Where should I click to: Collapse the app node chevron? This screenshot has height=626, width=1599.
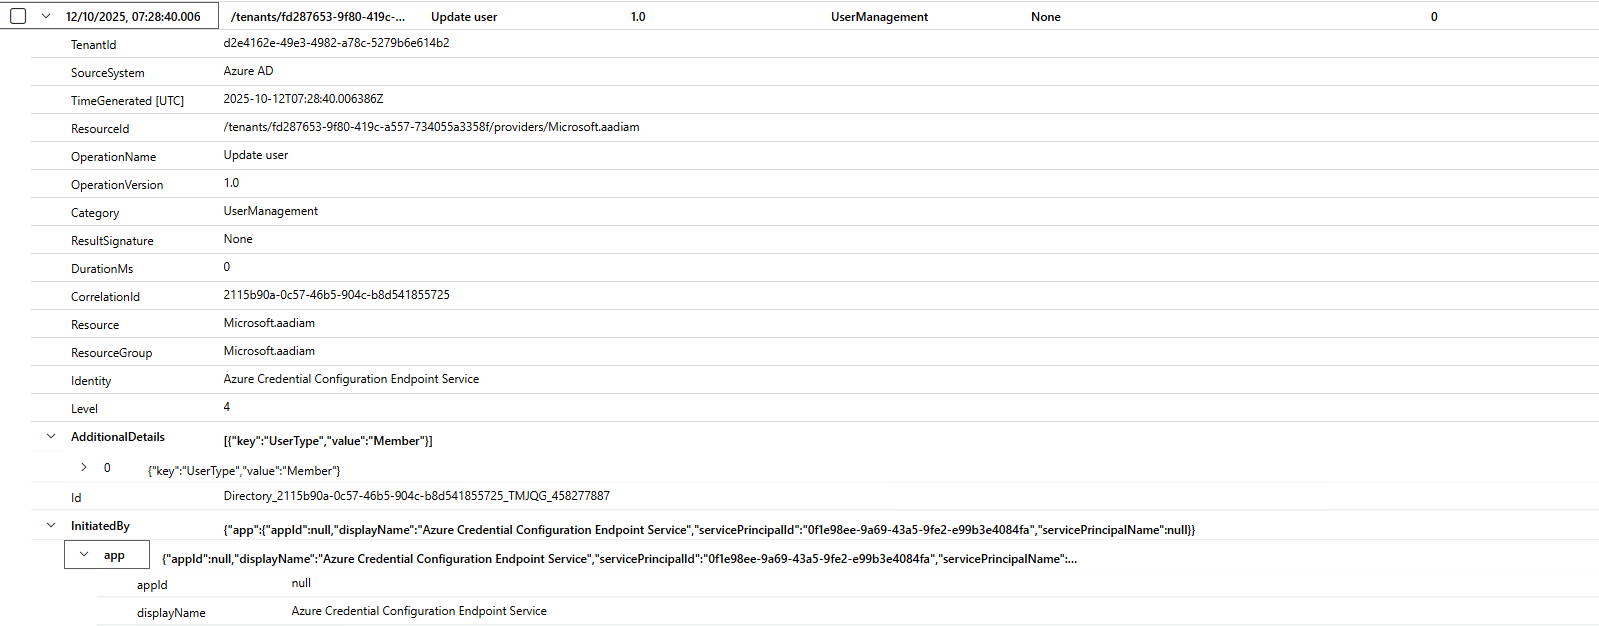[x=84, y=555]
